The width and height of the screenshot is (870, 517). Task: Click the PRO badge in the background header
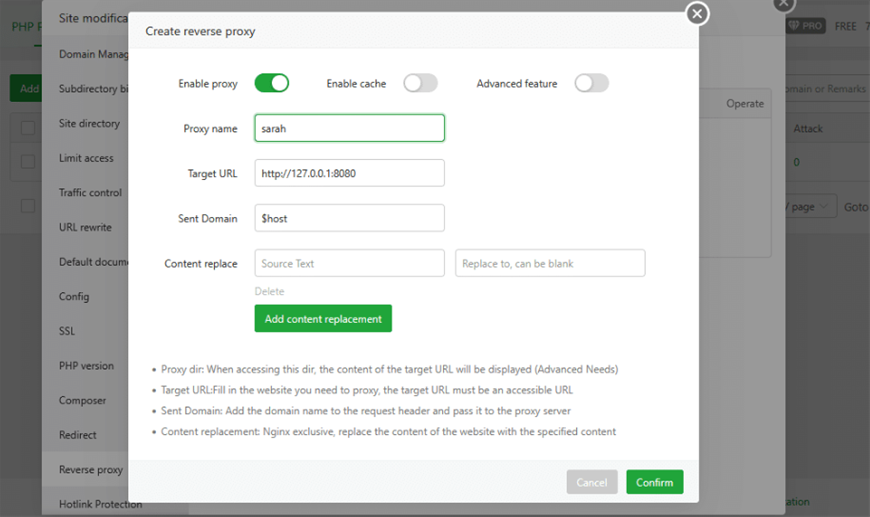(806, 26)
